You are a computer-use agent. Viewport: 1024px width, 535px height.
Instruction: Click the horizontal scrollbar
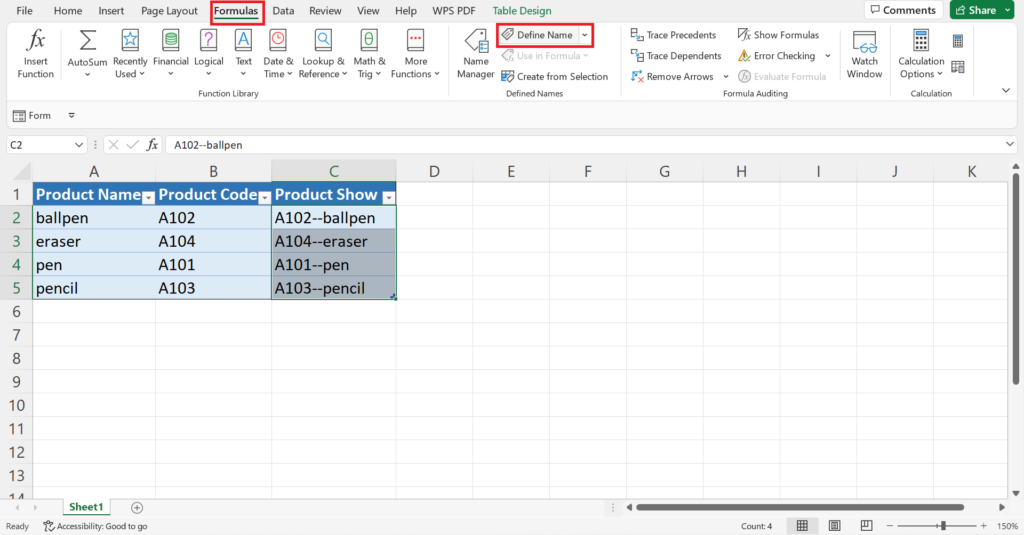(800, 507)
